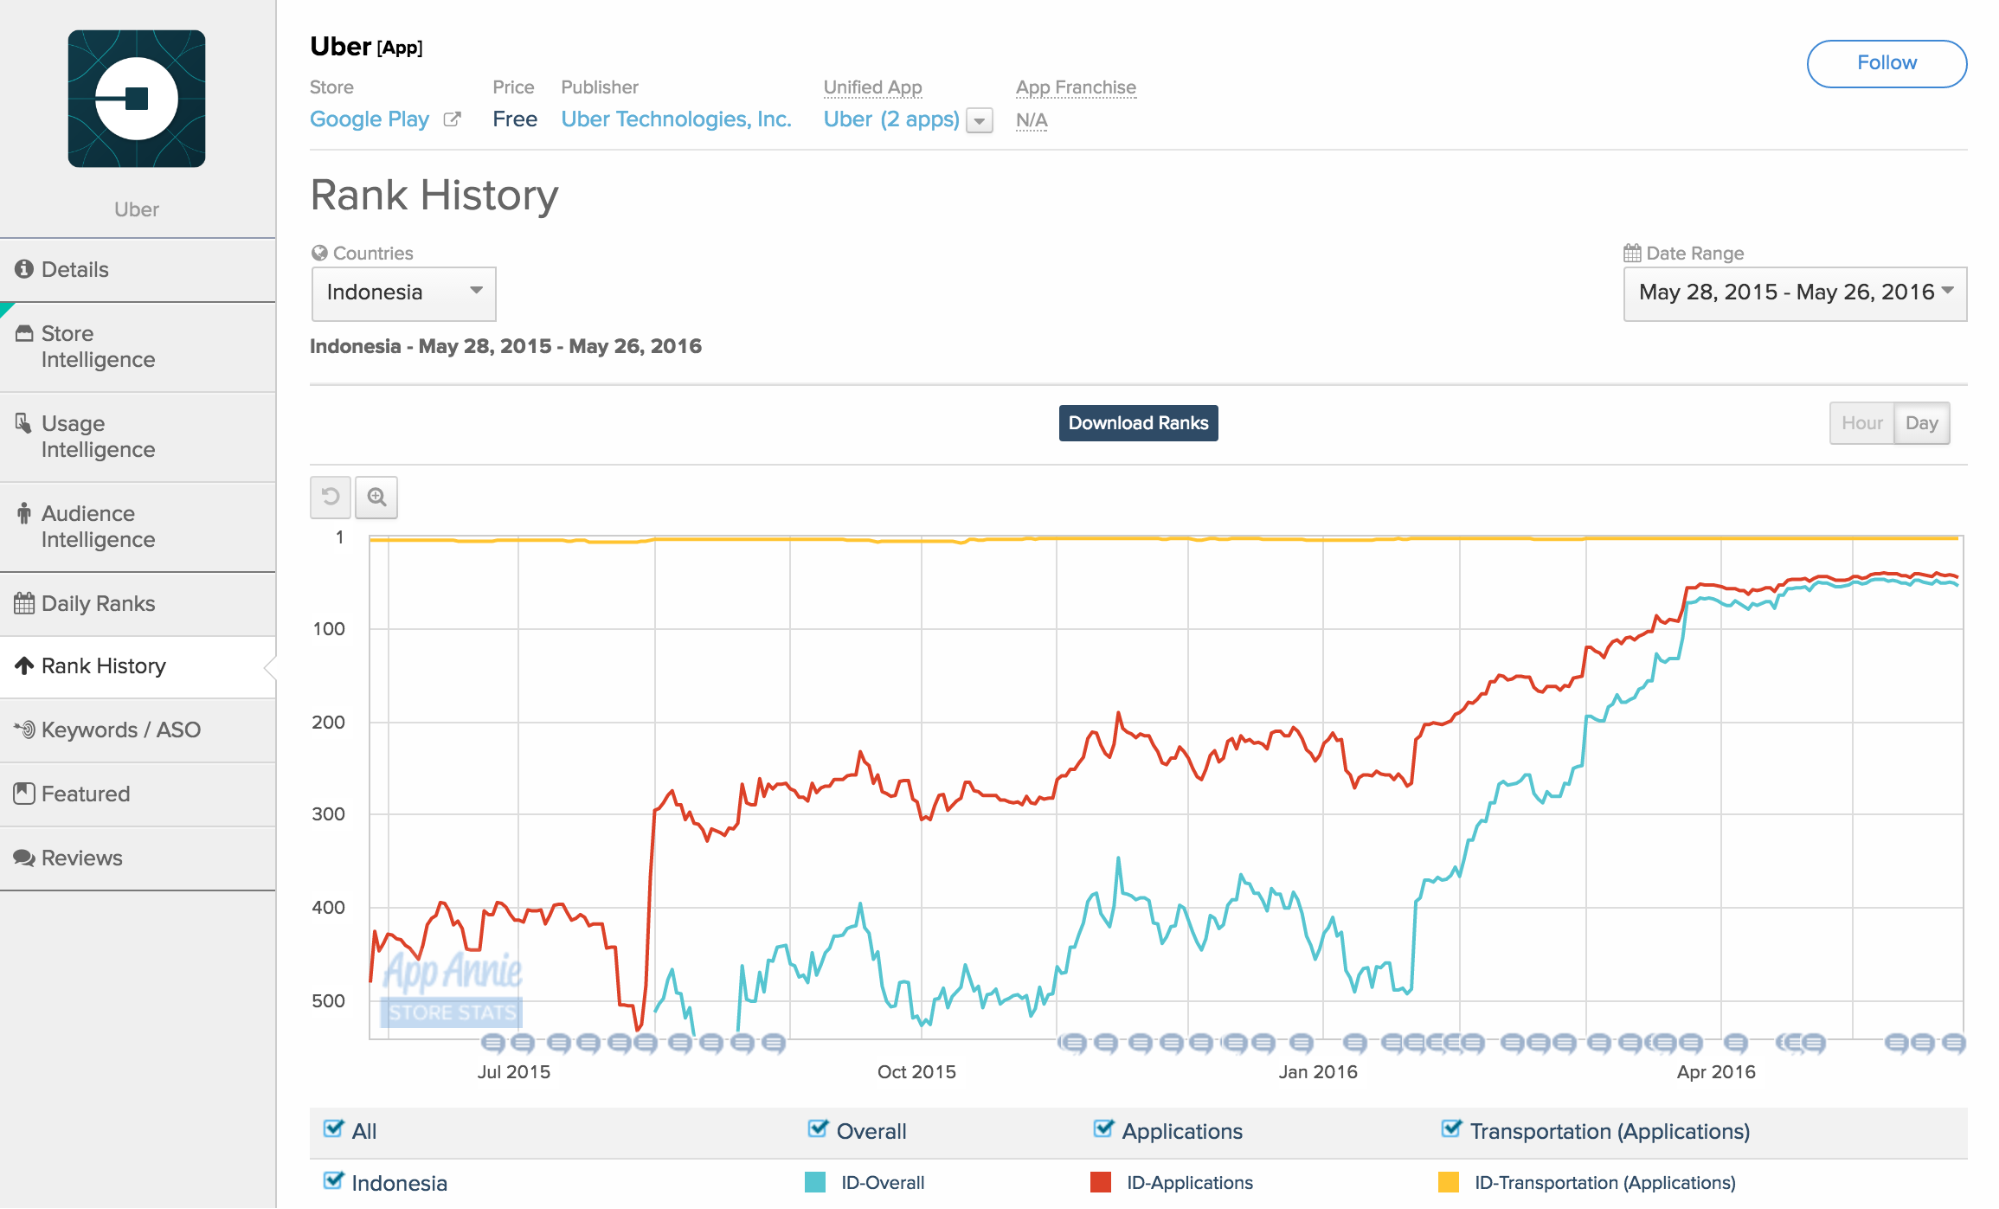Switch chart granularity to Hour

coord(1861,423)
